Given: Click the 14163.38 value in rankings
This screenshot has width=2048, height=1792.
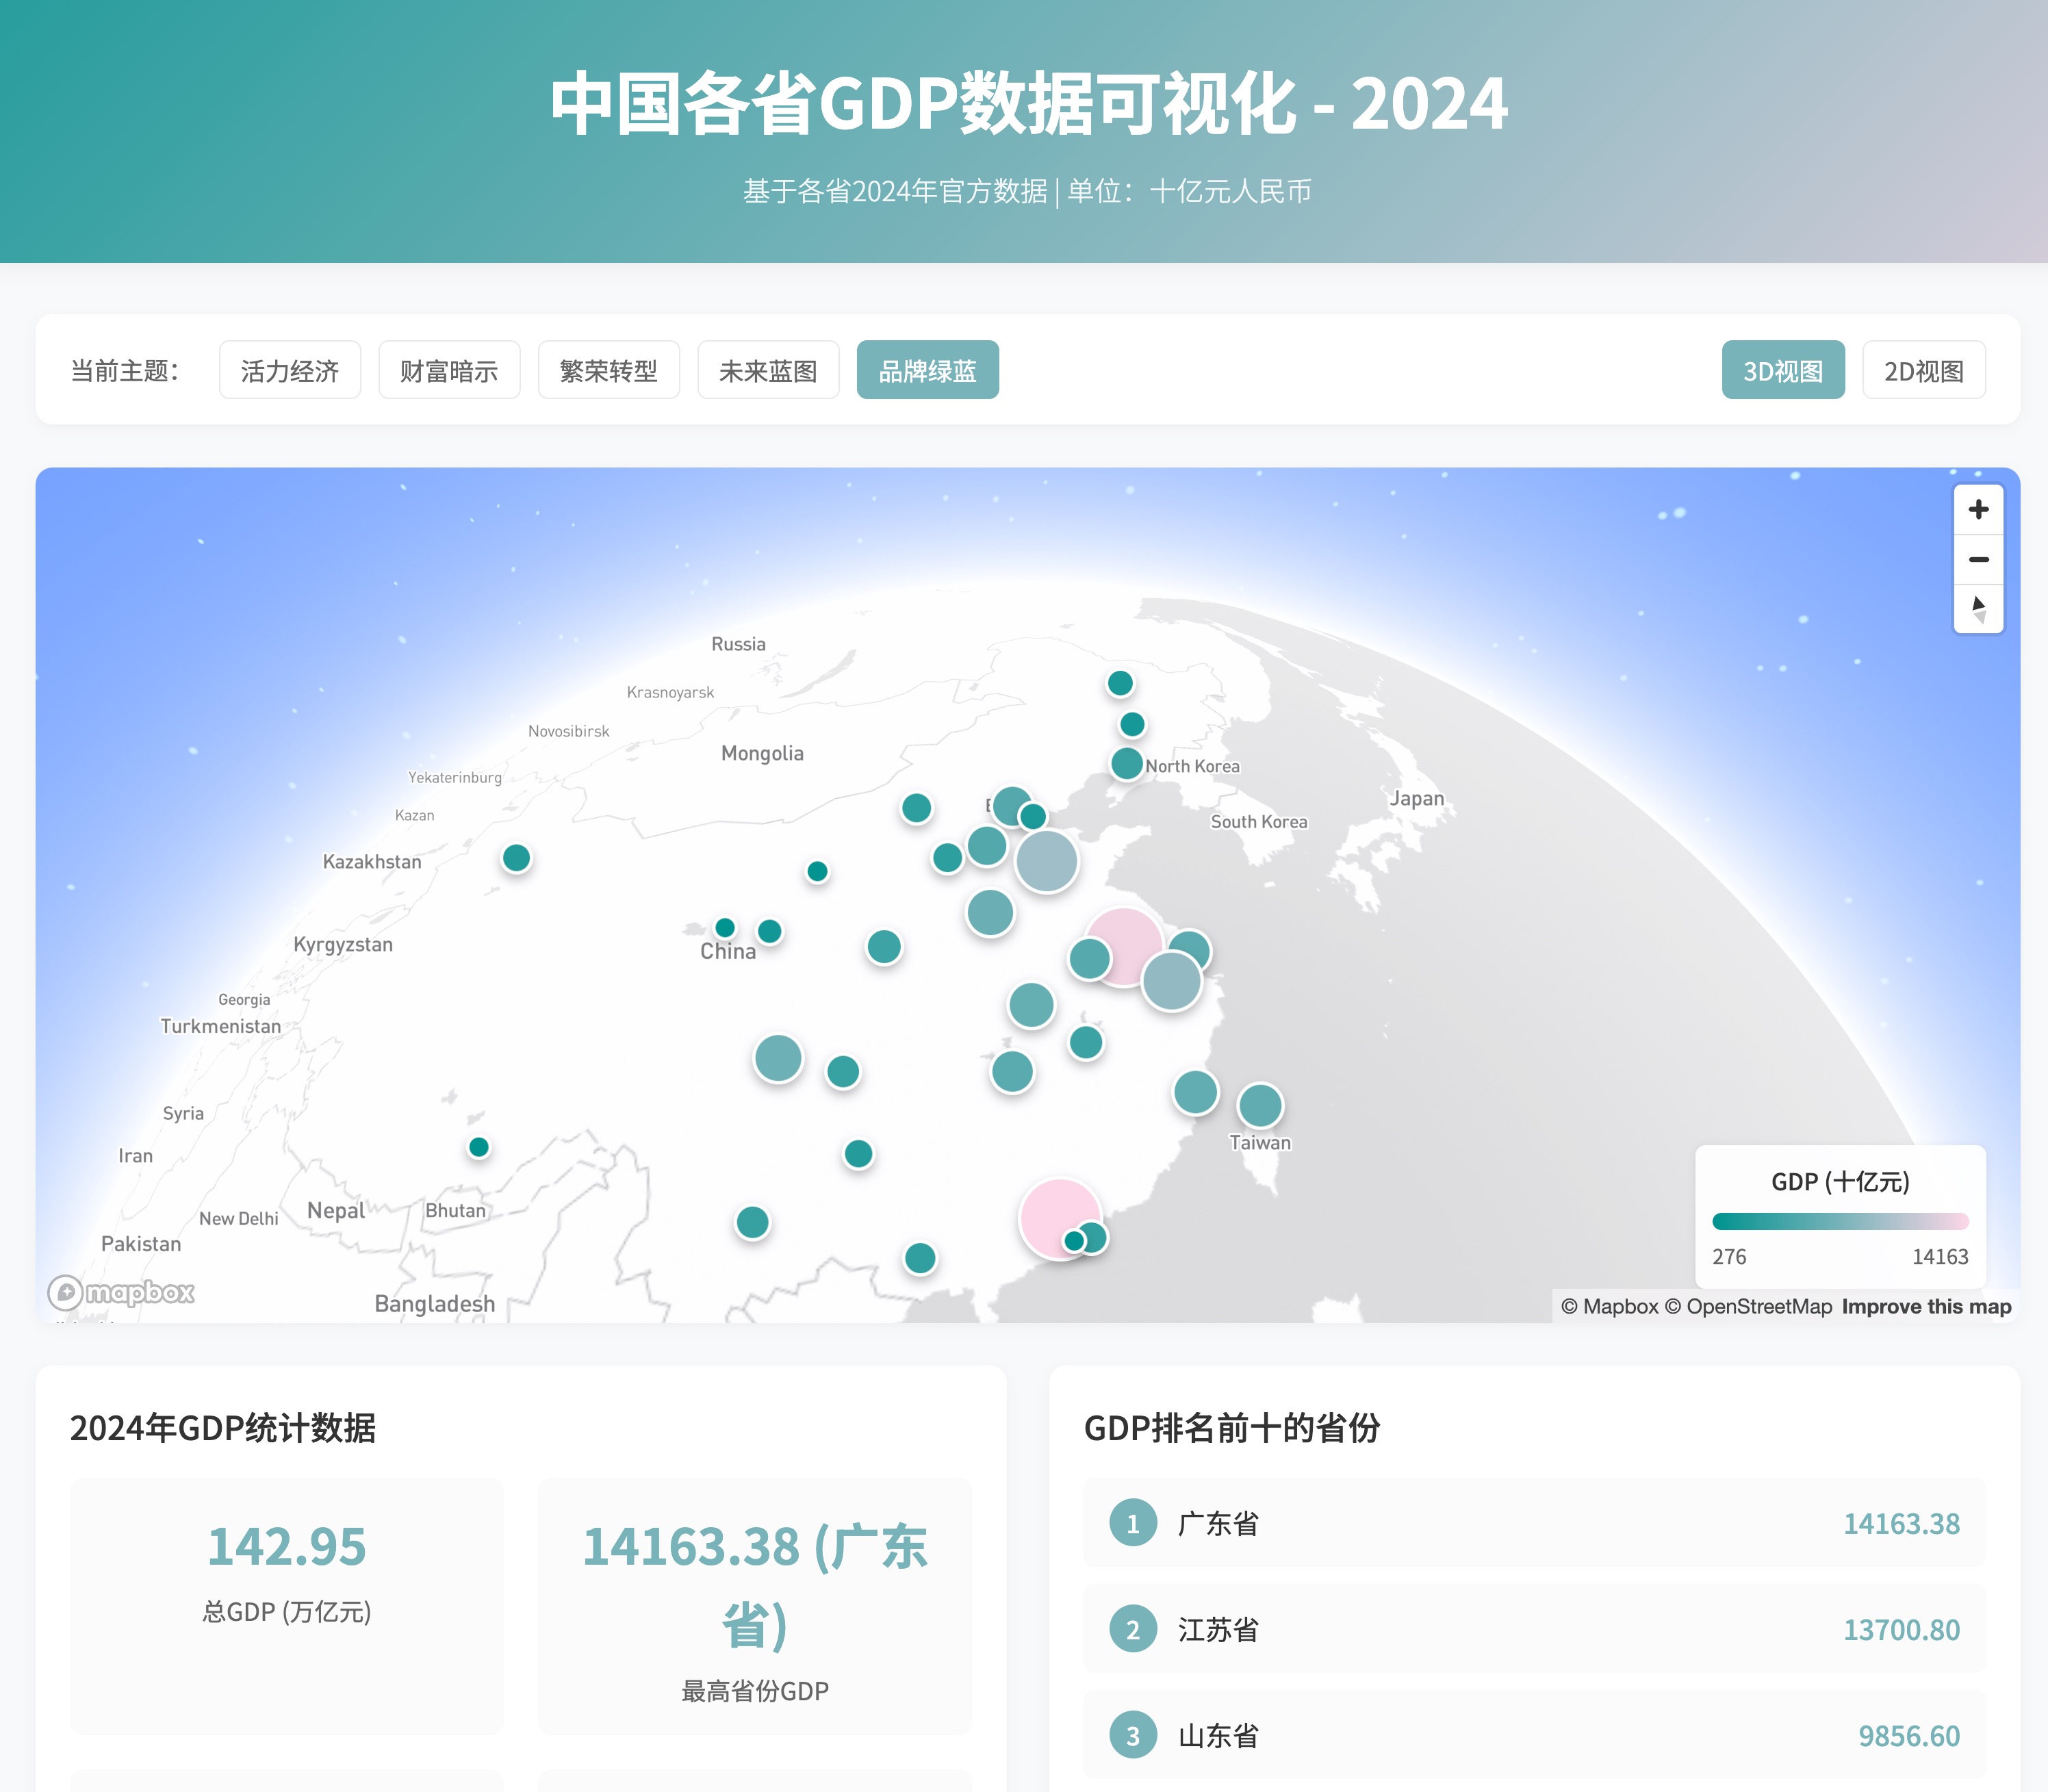Looking at the screenshot, I should (x=1901, y=1523).
